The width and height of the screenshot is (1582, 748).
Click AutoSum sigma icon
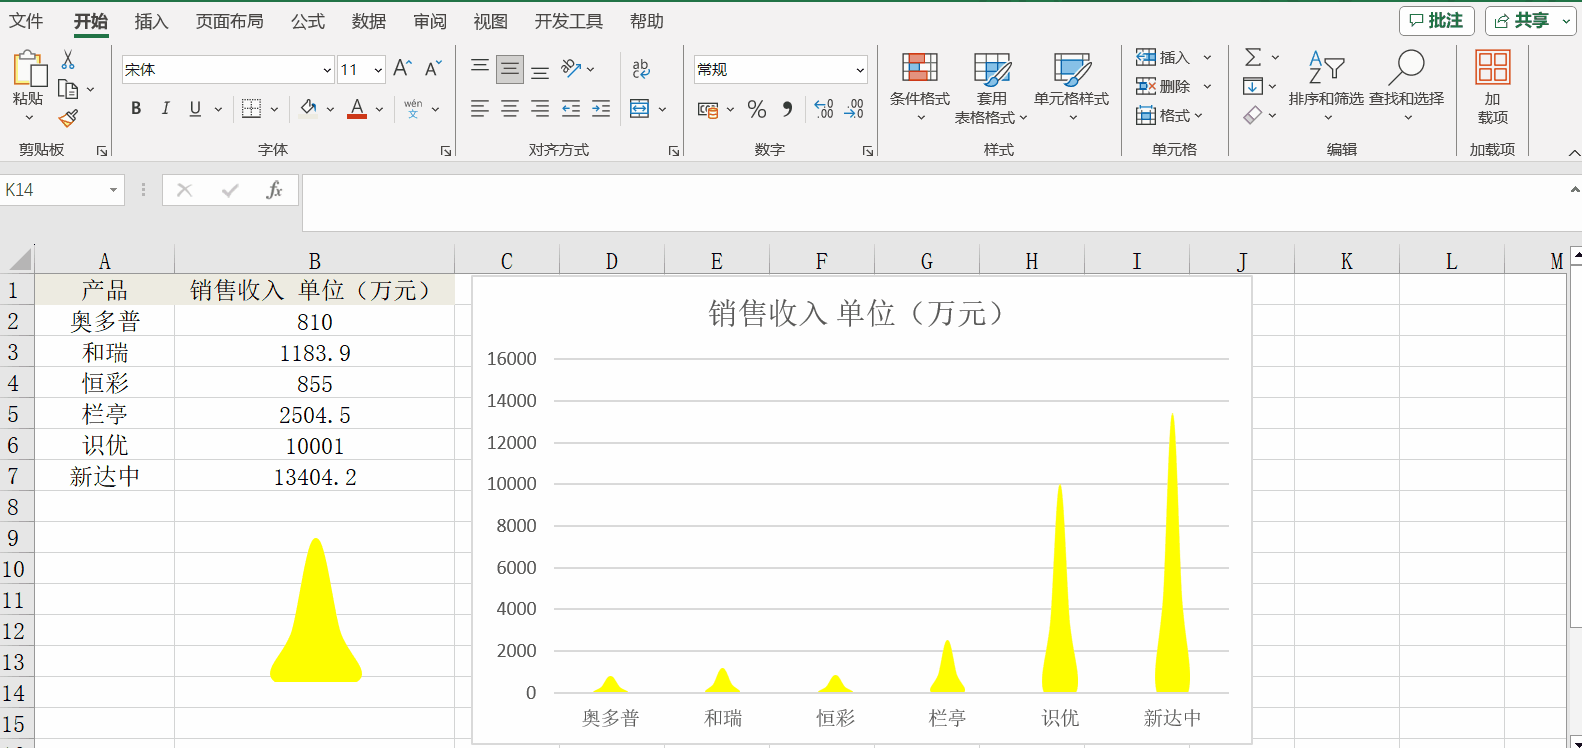[x=1253, y=57]
